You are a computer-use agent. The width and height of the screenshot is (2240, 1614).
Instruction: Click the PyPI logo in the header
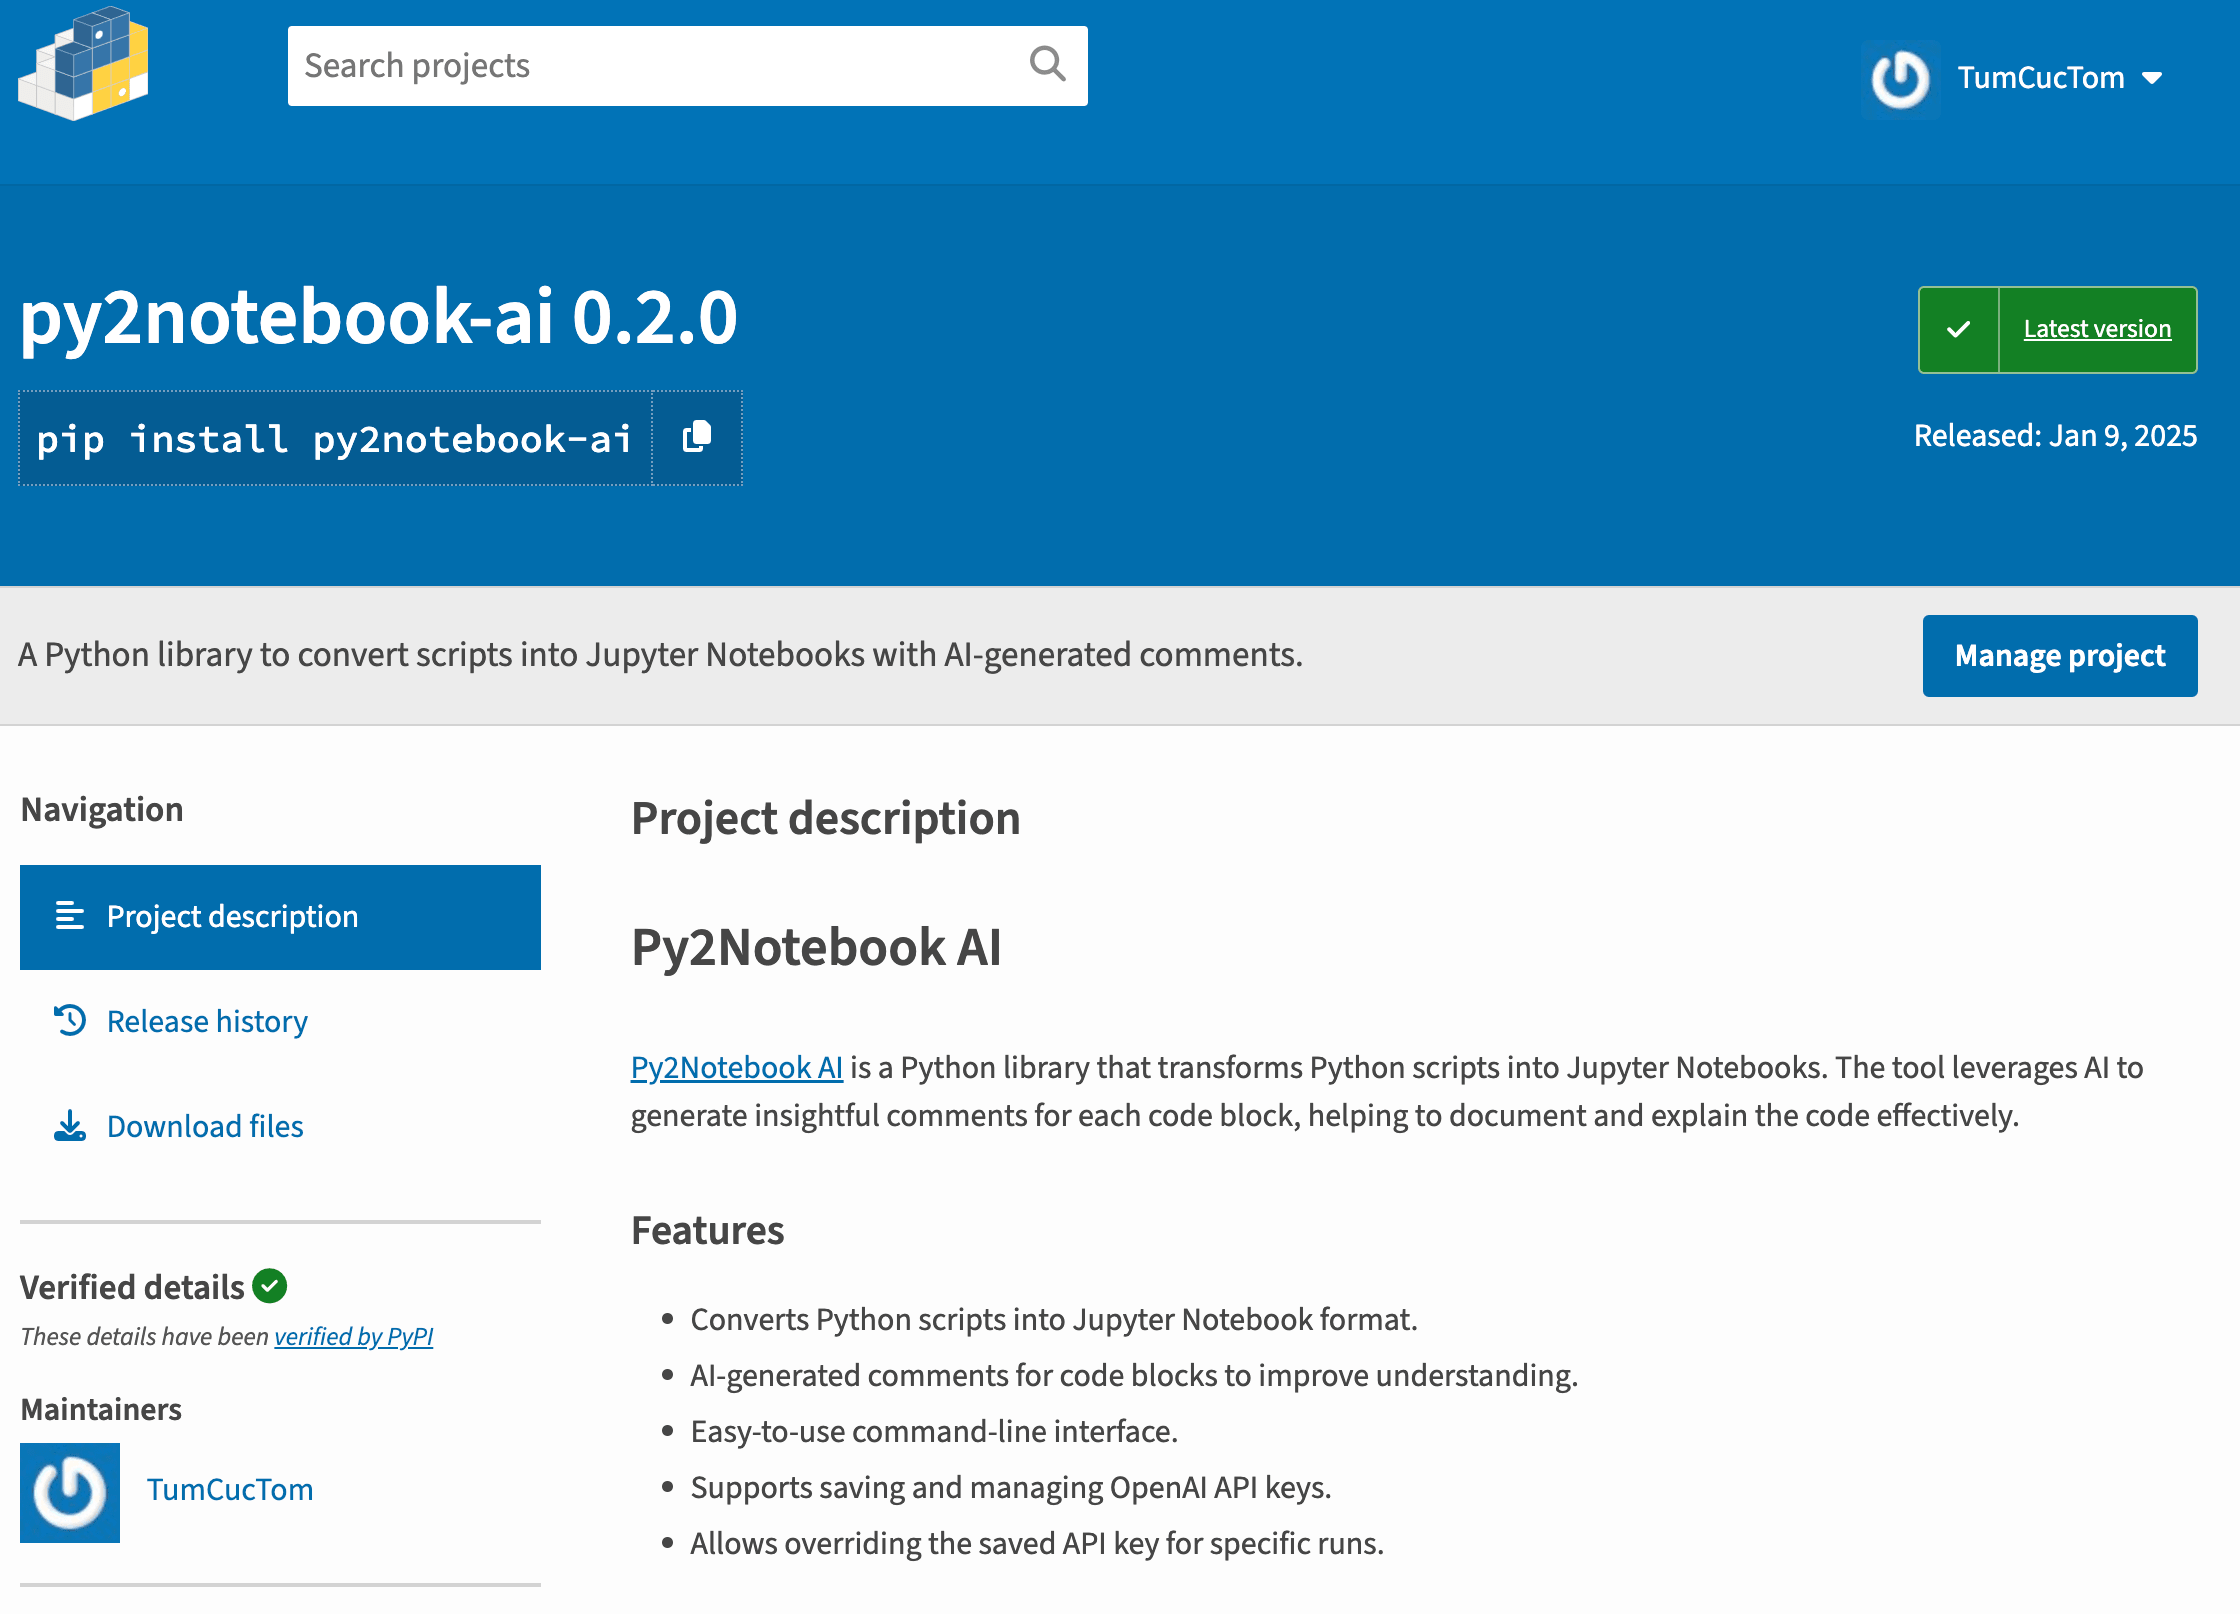[84, 64]
